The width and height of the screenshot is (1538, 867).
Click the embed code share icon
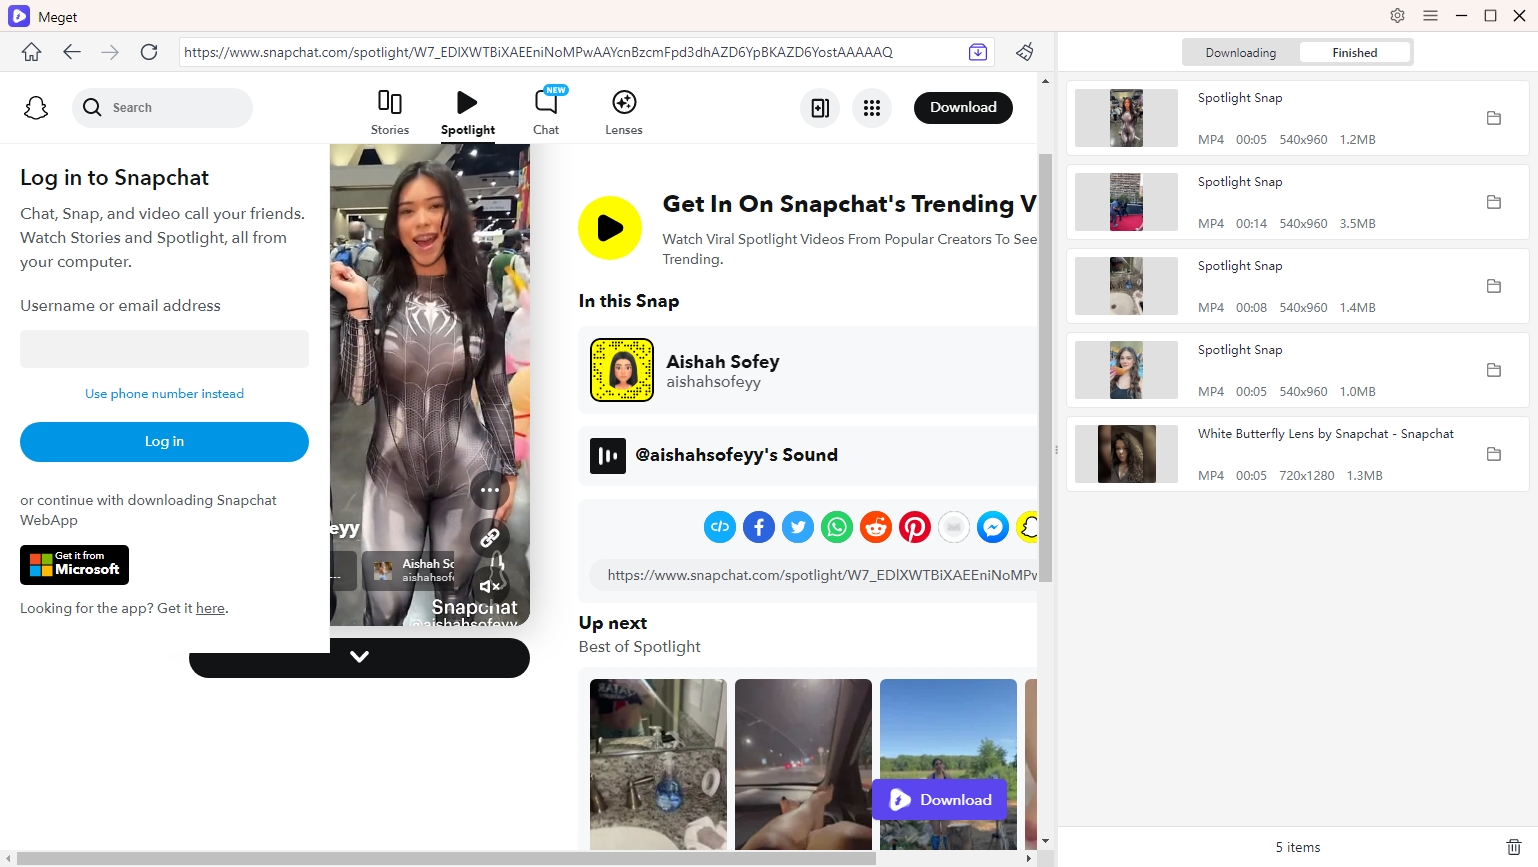click(720, 527)
